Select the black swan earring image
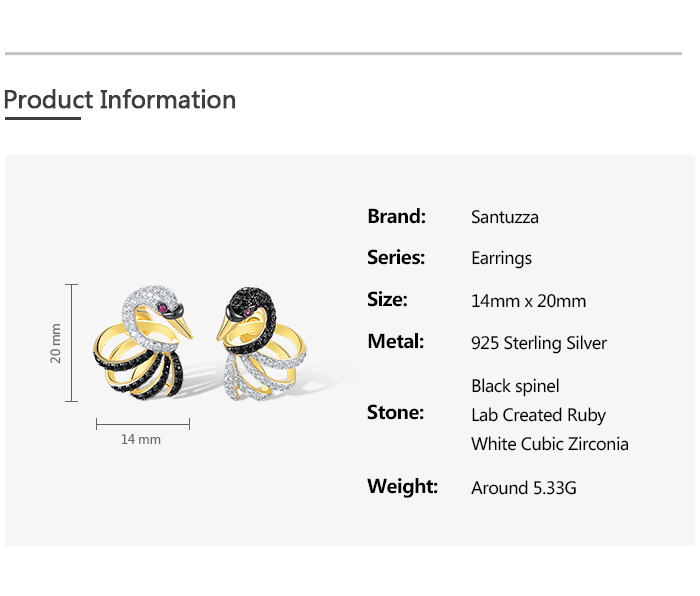This screenshot has height=596, width=700. (x=261, y=339)
